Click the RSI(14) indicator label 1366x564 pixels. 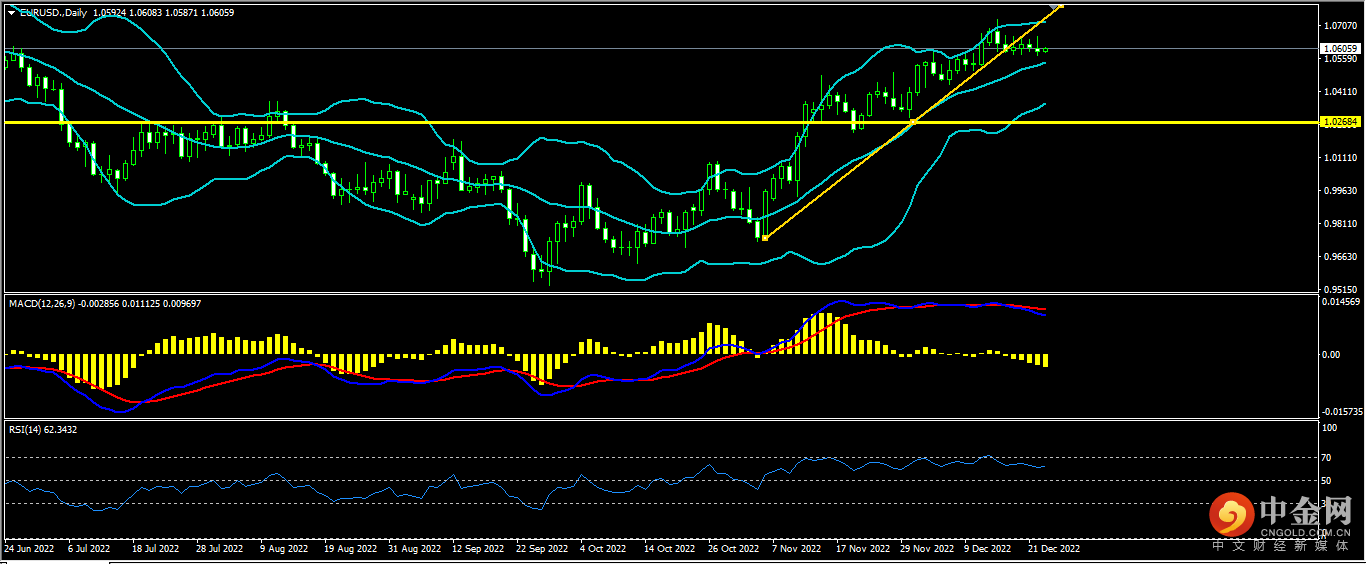[x=27, y=429]
